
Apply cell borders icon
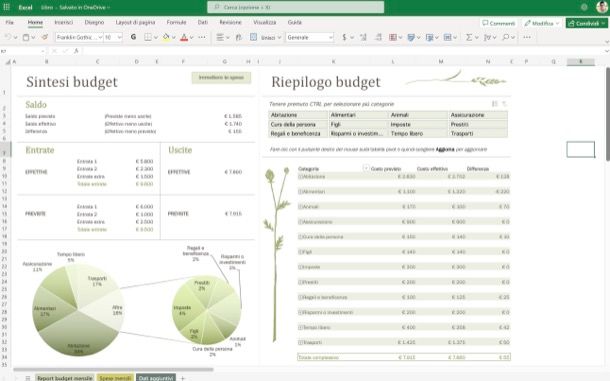[148, 37]
